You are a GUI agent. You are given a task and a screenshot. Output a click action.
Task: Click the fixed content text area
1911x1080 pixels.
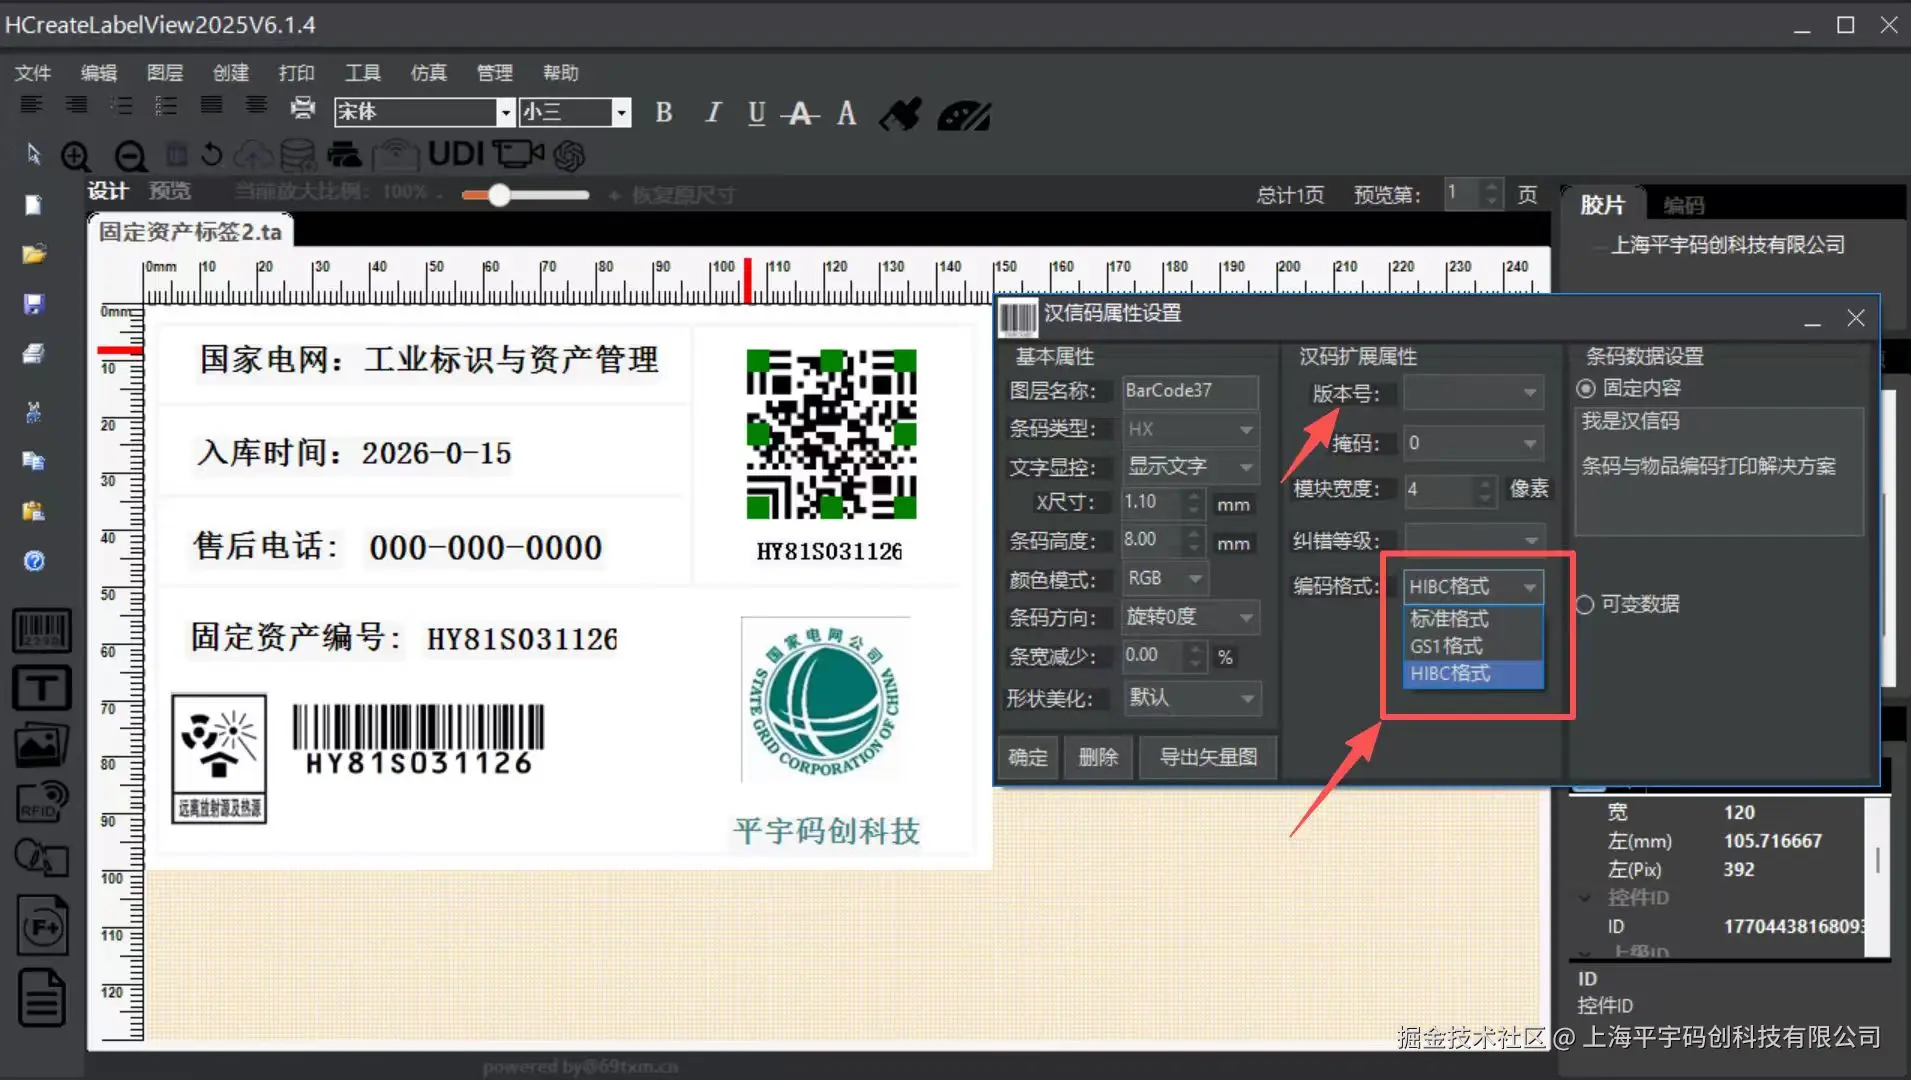pos(1719,472)
